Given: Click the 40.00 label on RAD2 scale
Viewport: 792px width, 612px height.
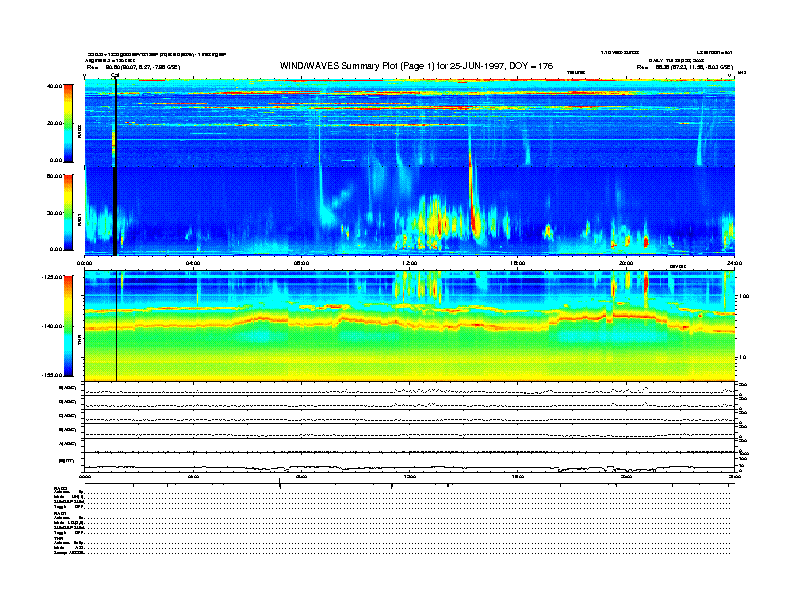Looking at the screenshot, I should 54,86.
